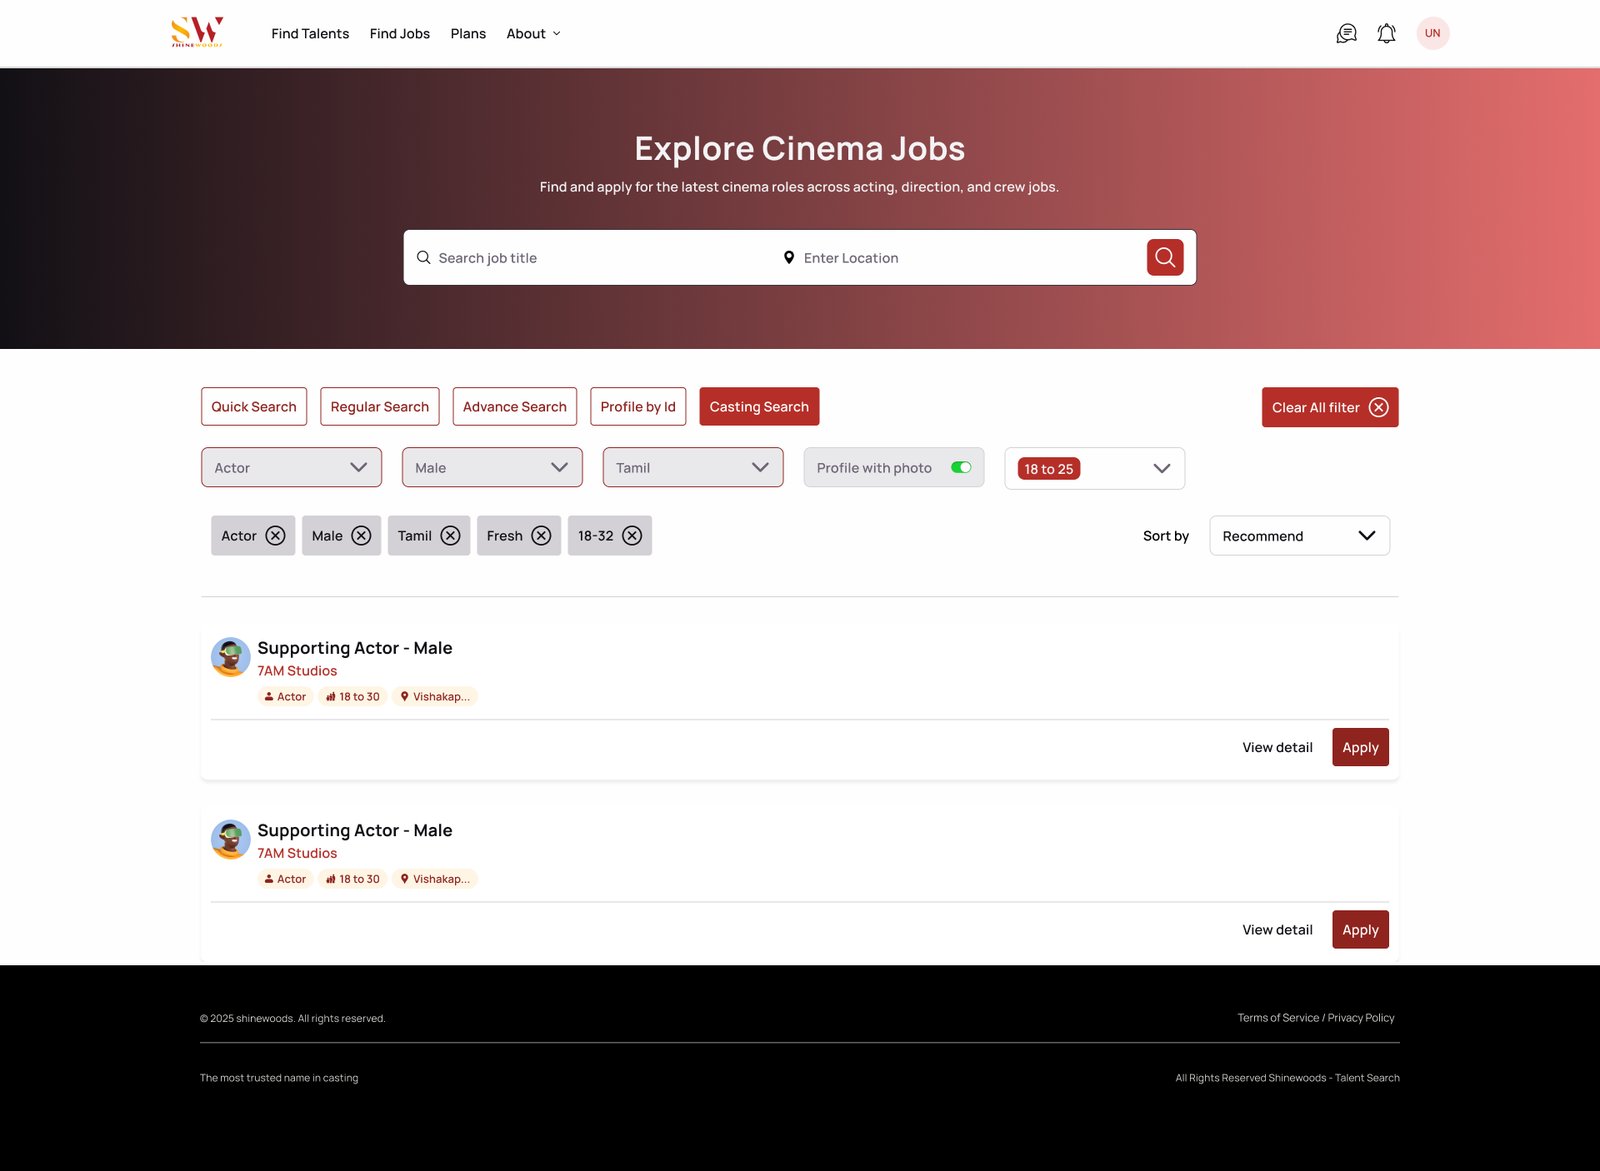This screenshot has height=1171, width=1600.
Task: Click the second card's Supporting Actor - Male title
Action: tap(355, 830)
